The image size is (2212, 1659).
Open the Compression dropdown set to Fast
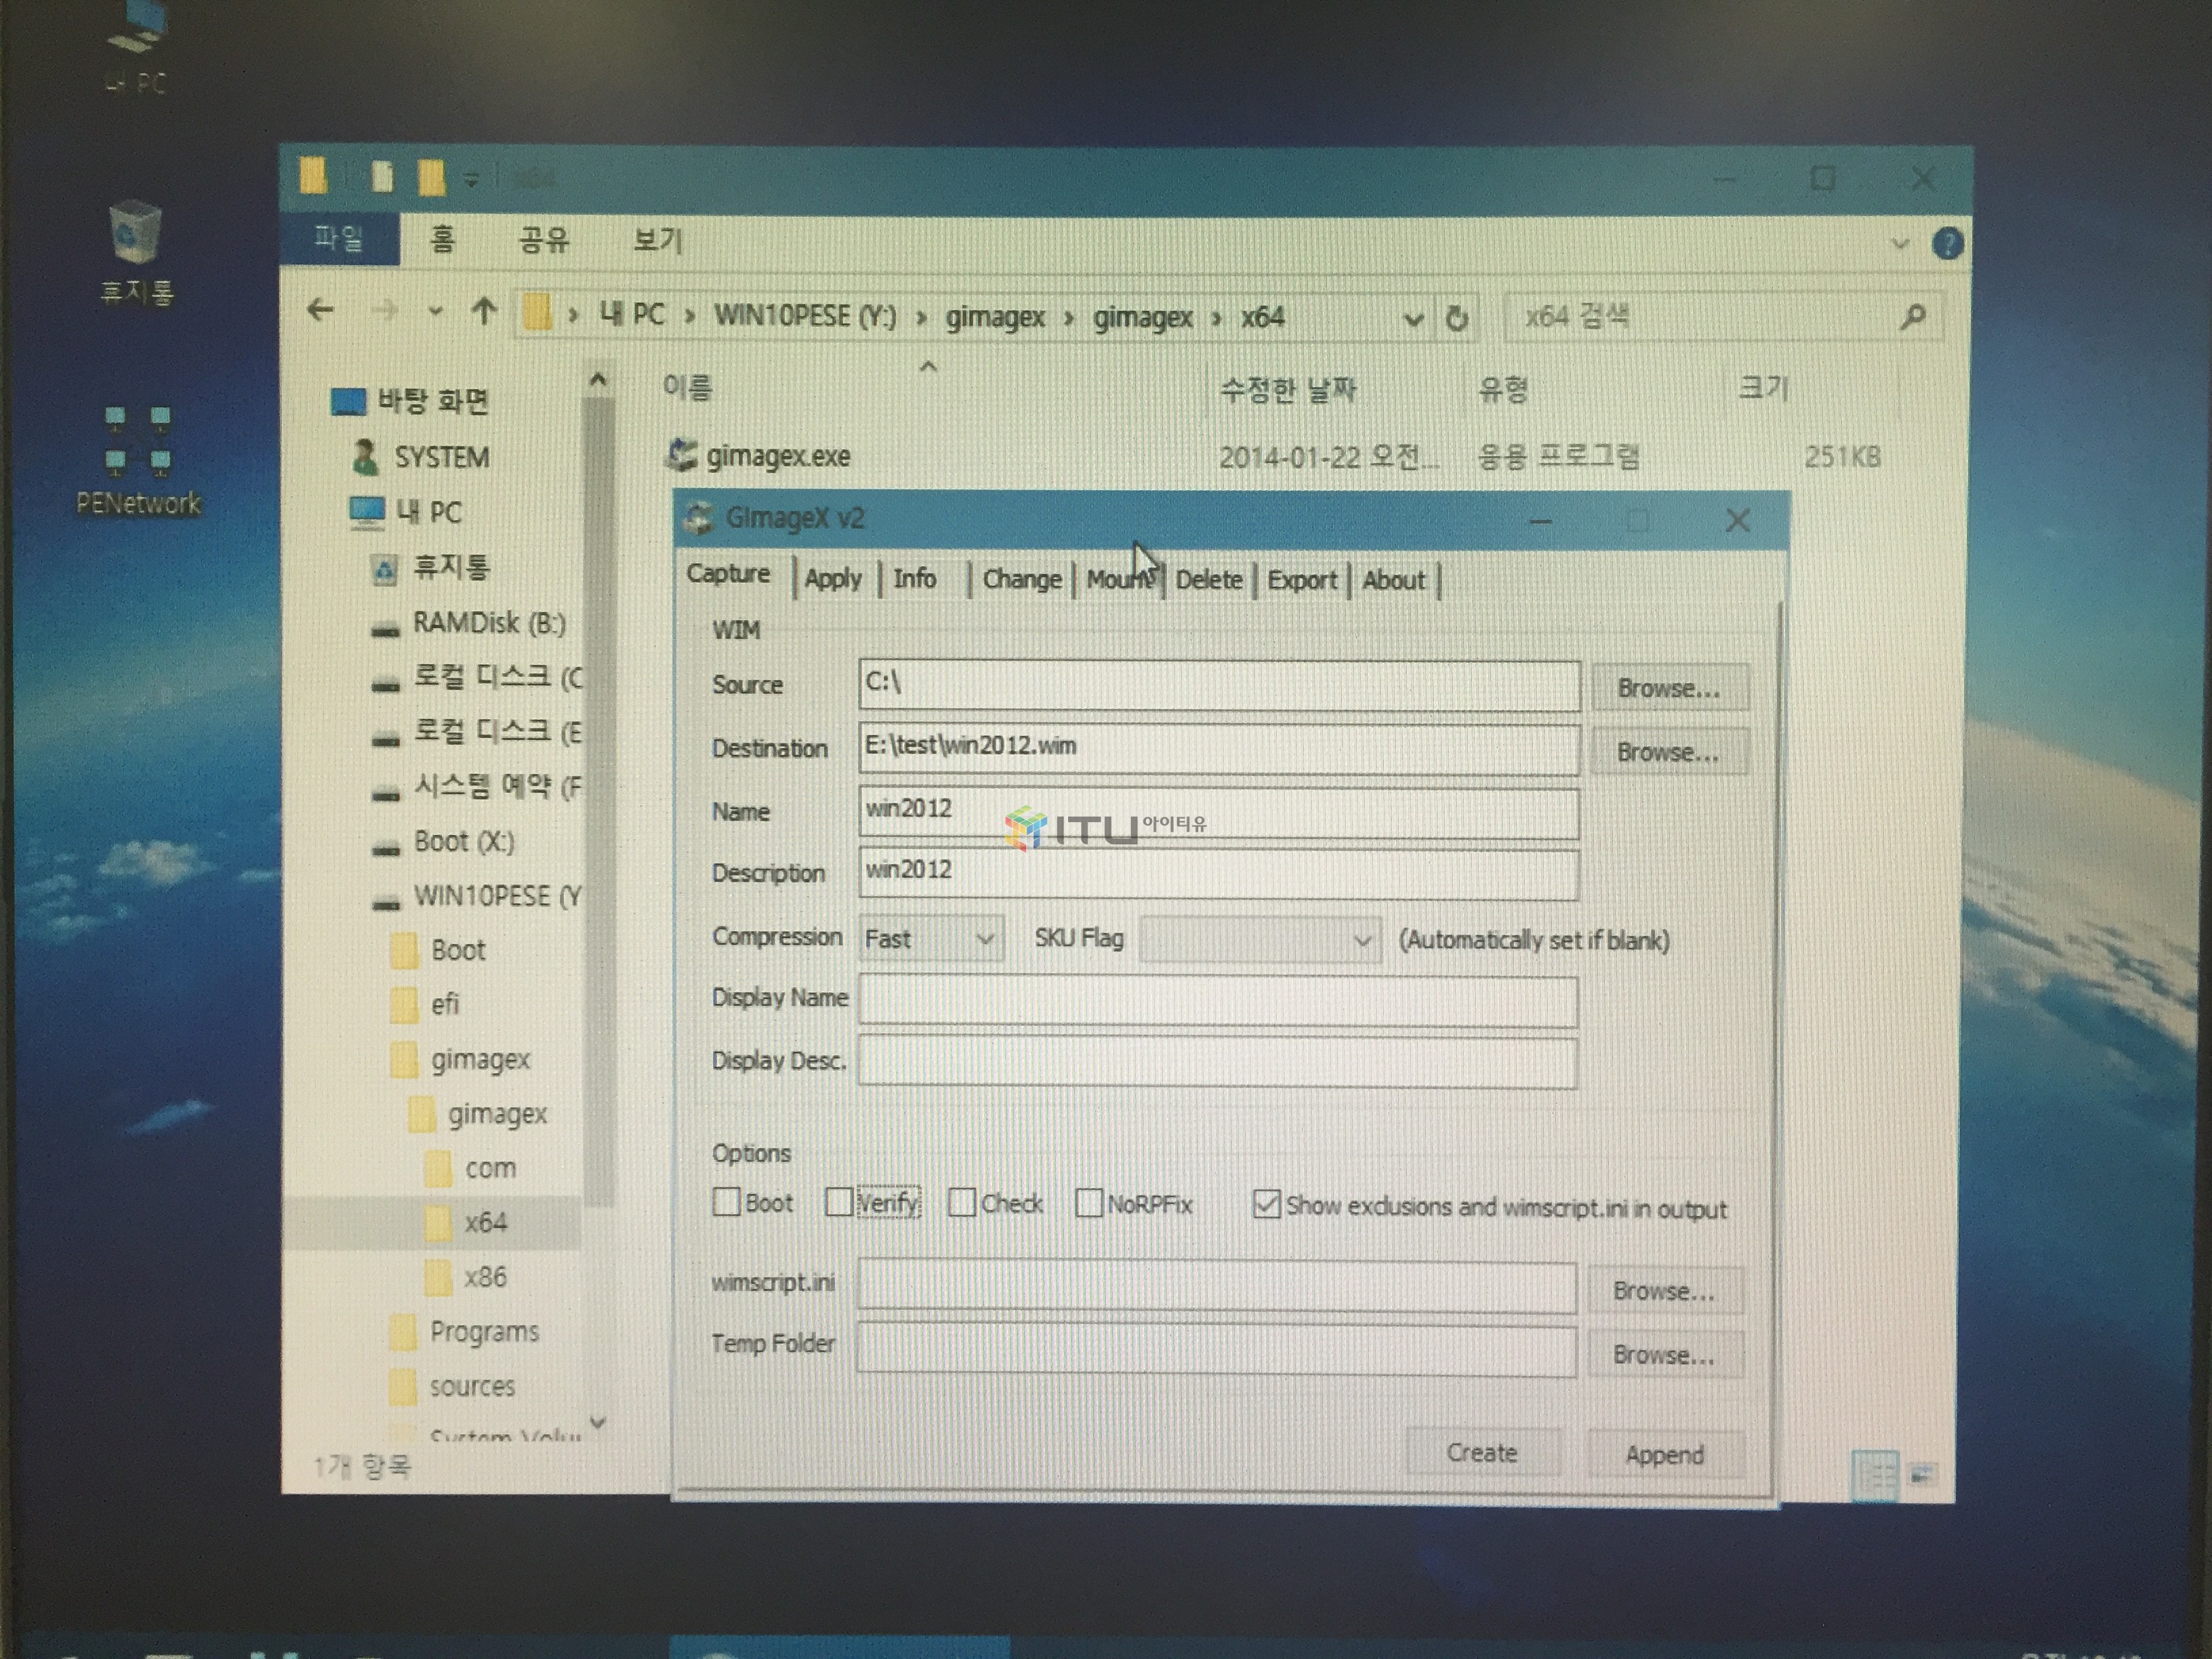point(930,939)
